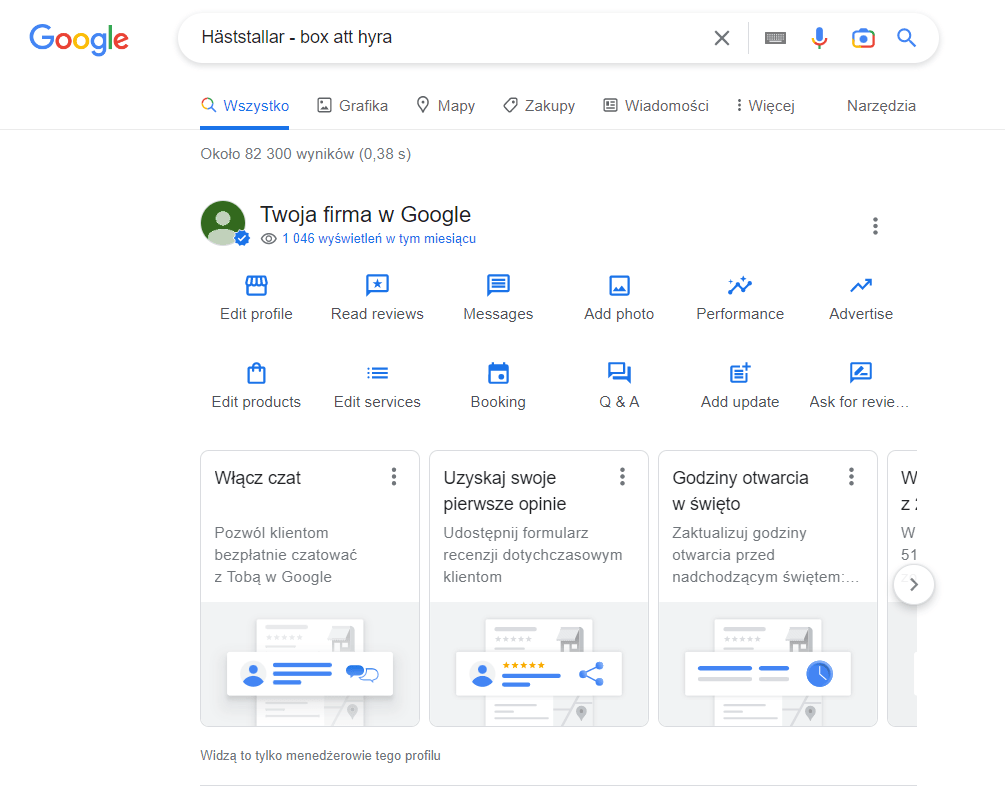
Task: Open the Narzędzia search tools
Action: [x=881, y=106]
